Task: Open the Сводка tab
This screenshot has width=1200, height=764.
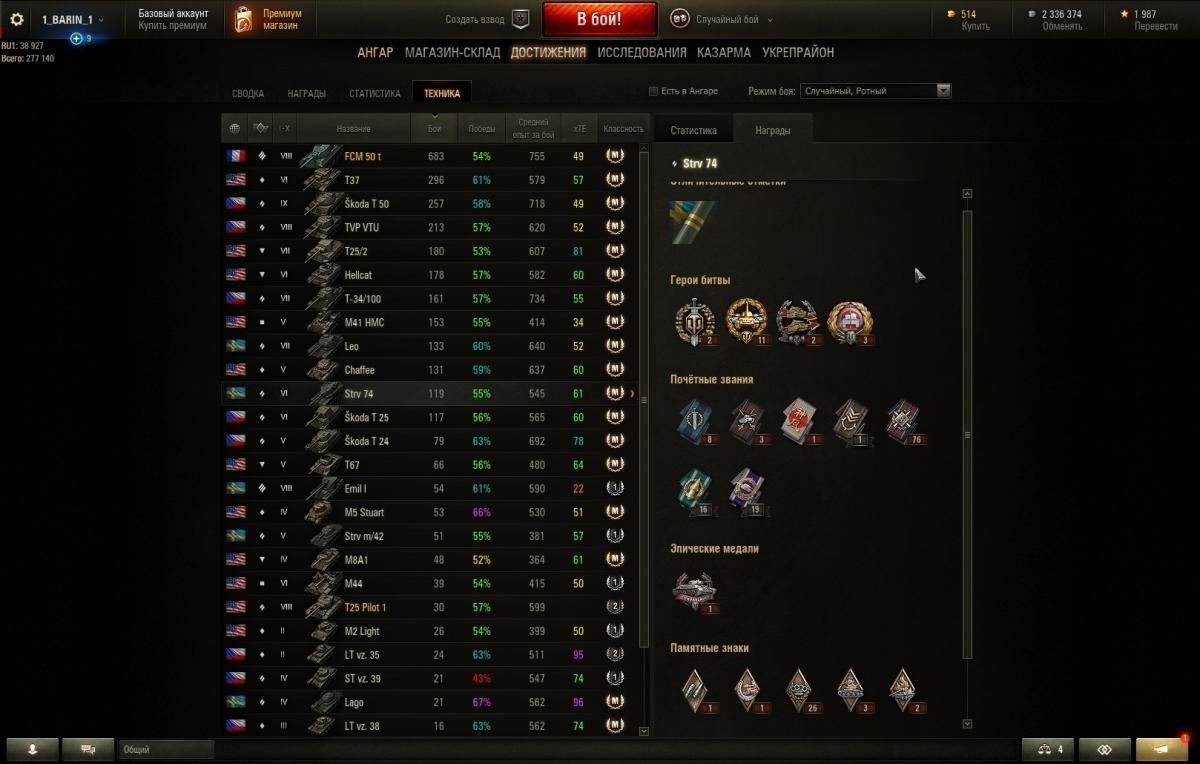Action: [248, 94]
